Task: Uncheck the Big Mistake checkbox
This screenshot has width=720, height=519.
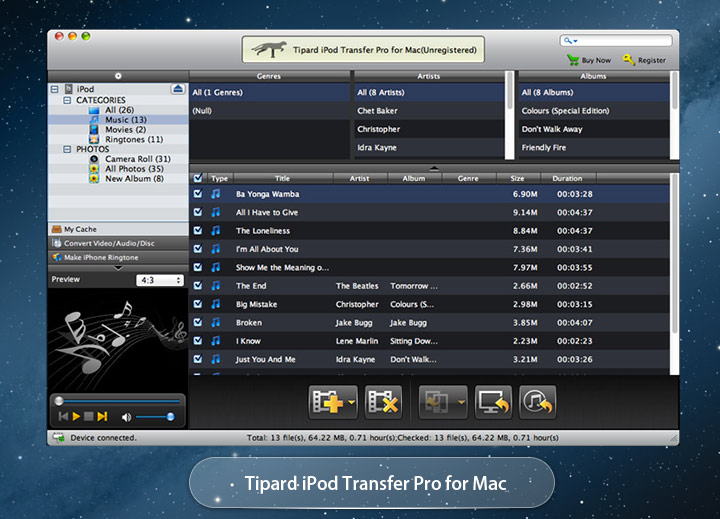Action: click(198, 304)
